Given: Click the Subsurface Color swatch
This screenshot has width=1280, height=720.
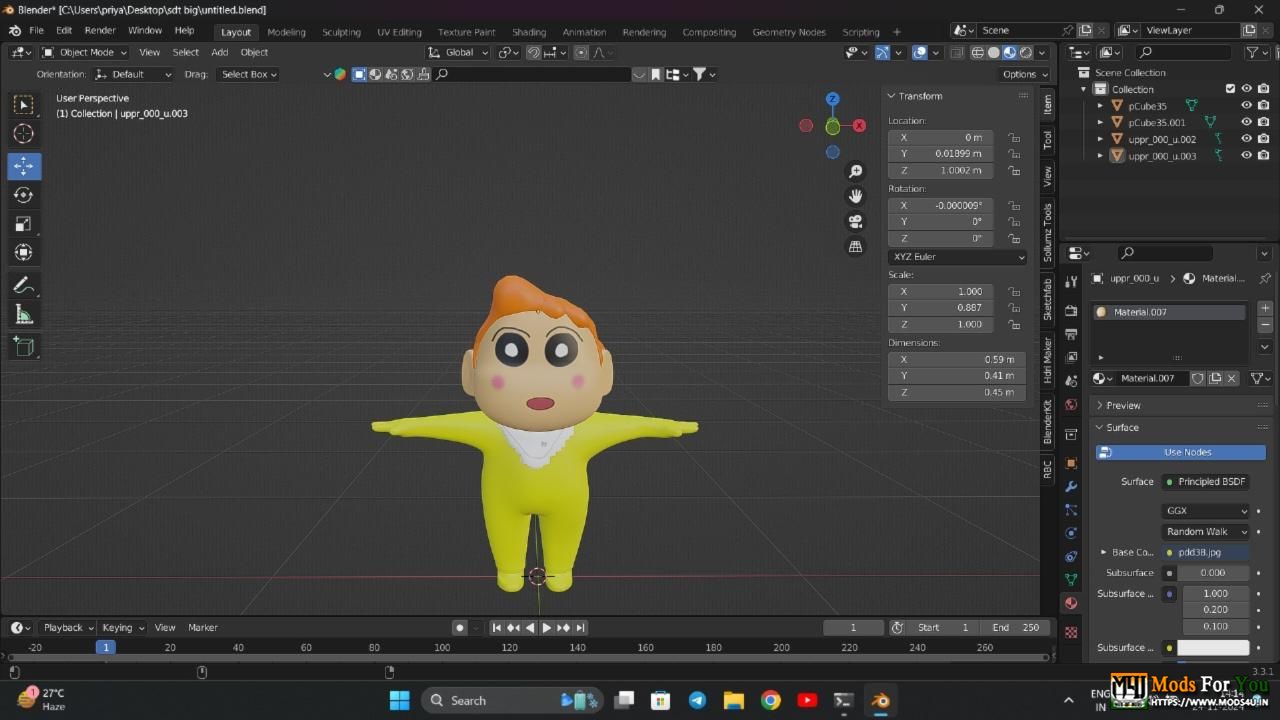Looking at the screenshot, I should 1214,647.
